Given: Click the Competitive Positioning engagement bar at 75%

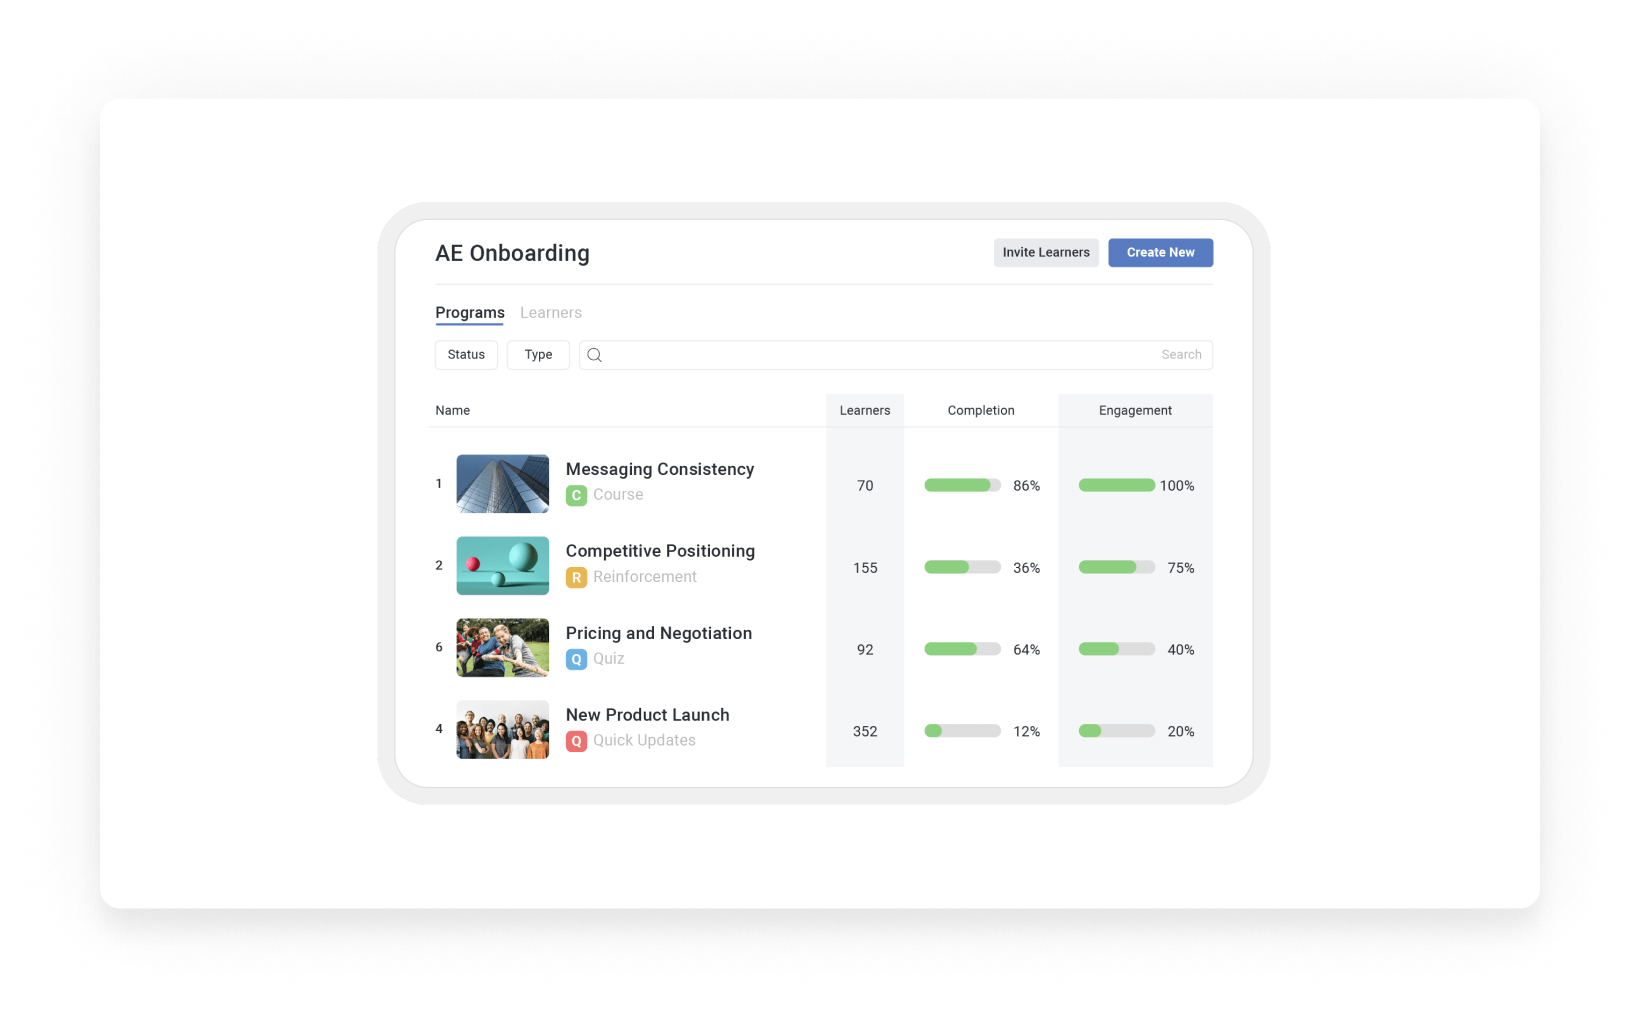Looking at the screenshot, I should [x=1116, y=567].
